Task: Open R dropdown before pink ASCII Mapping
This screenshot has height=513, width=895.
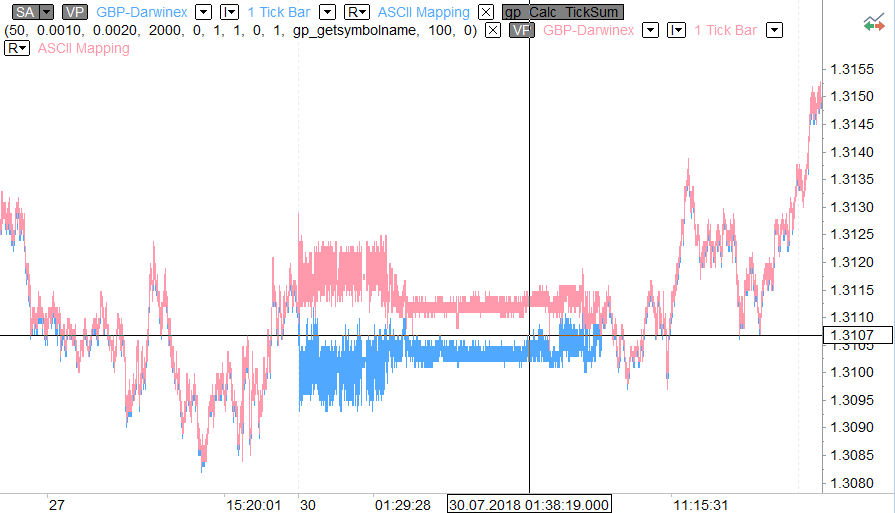Action: click(17, 49)
